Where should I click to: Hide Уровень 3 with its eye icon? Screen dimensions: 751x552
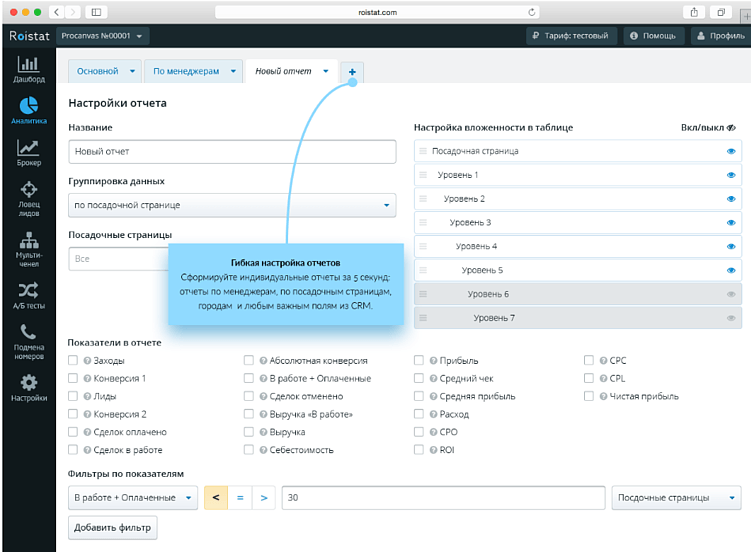[x=731, y=223]
